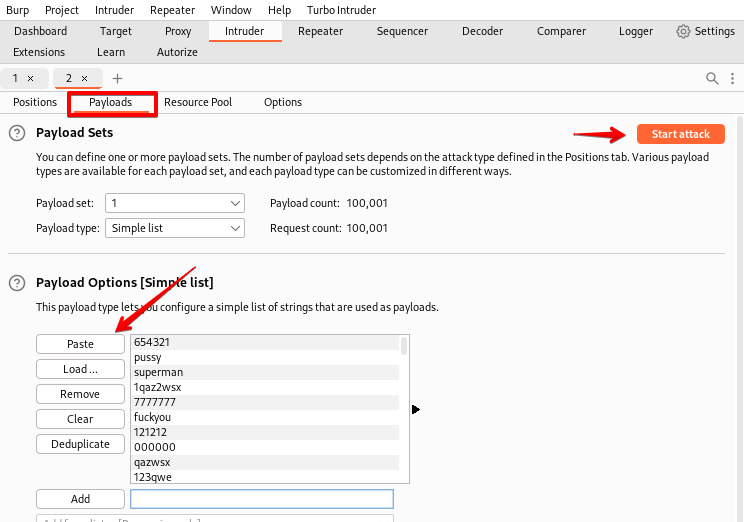The height and width of the screenshot is (522, 744).
Task: Go to the Resource Pool sub-tab
Action: [x=198, y=103]
